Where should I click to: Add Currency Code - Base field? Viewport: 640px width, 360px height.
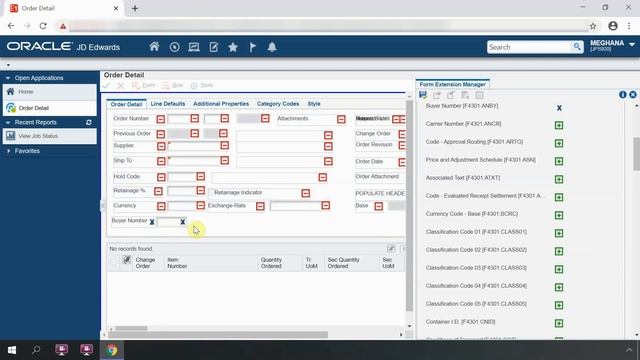tap(559, 215)
